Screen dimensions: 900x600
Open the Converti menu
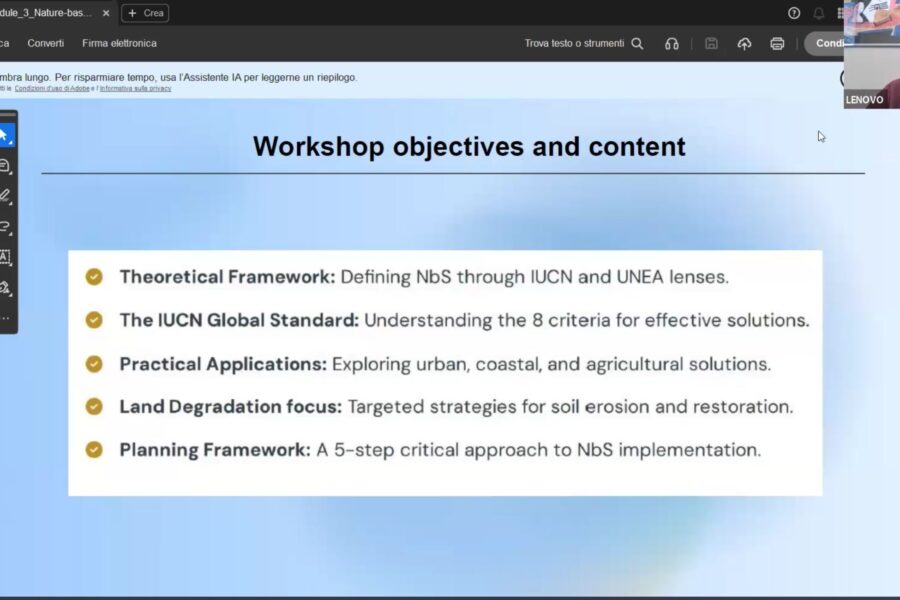[x=46, y=44]
